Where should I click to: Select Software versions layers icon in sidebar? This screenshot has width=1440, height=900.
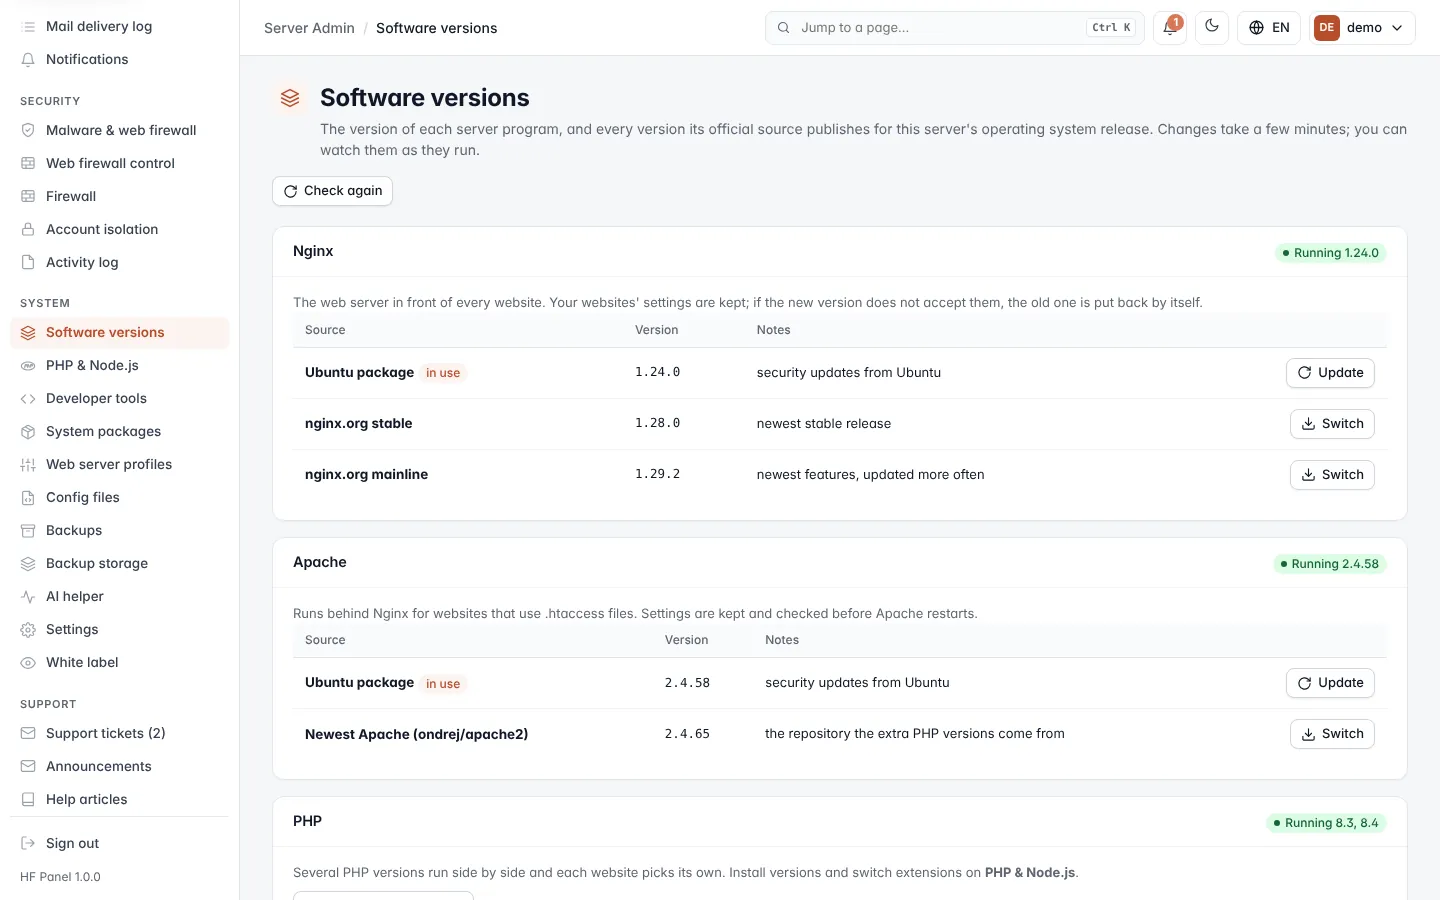coord(28,333)
